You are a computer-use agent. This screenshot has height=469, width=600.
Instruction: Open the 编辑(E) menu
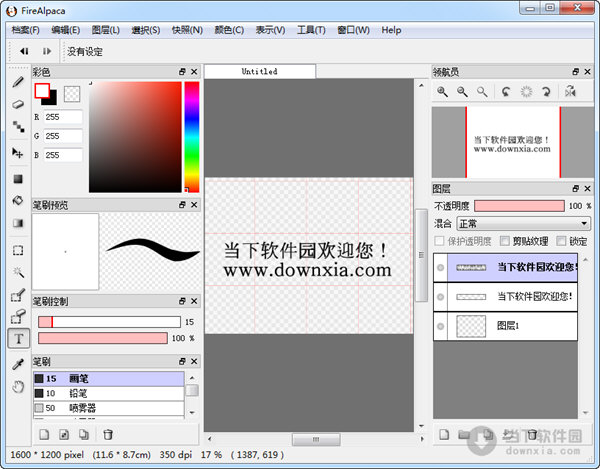click(x=65, y=30)
